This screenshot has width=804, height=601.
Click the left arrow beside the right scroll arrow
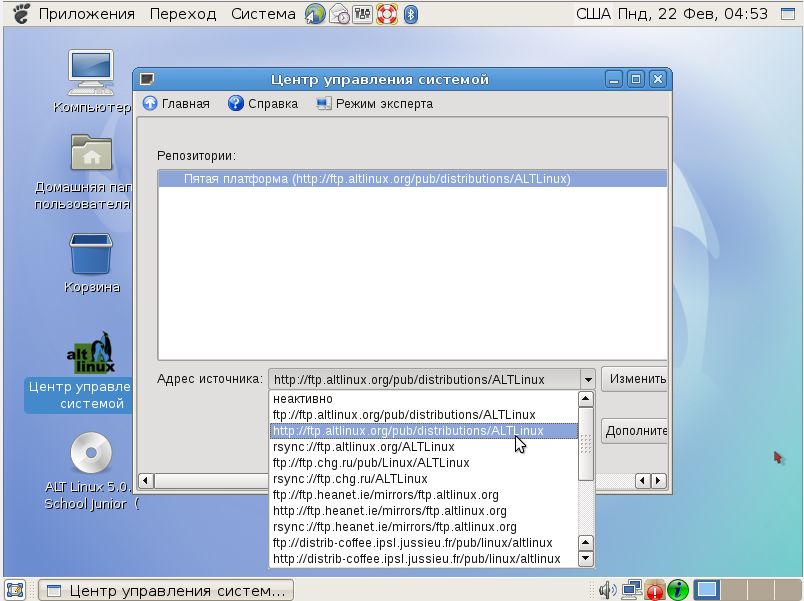click(643, 480)
